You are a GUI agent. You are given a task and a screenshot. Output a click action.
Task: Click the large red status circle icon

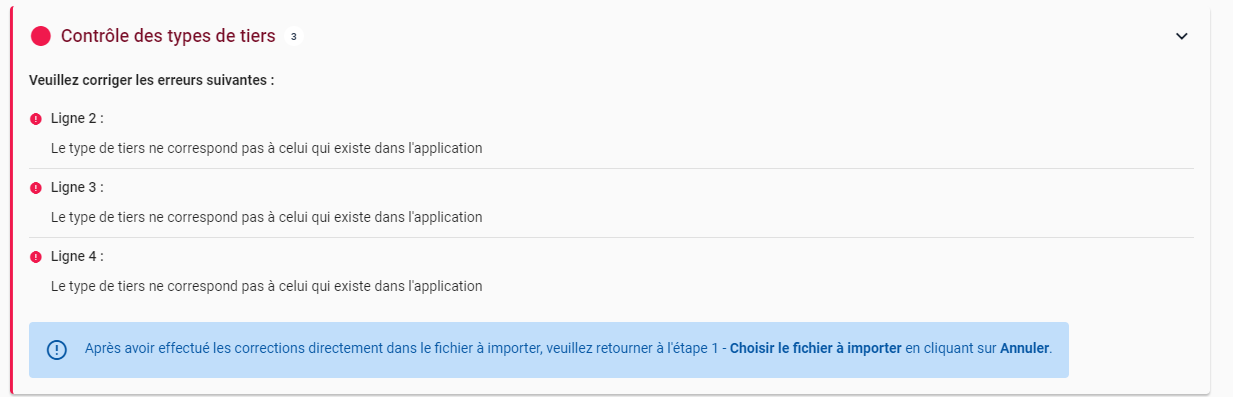(41, 36)
